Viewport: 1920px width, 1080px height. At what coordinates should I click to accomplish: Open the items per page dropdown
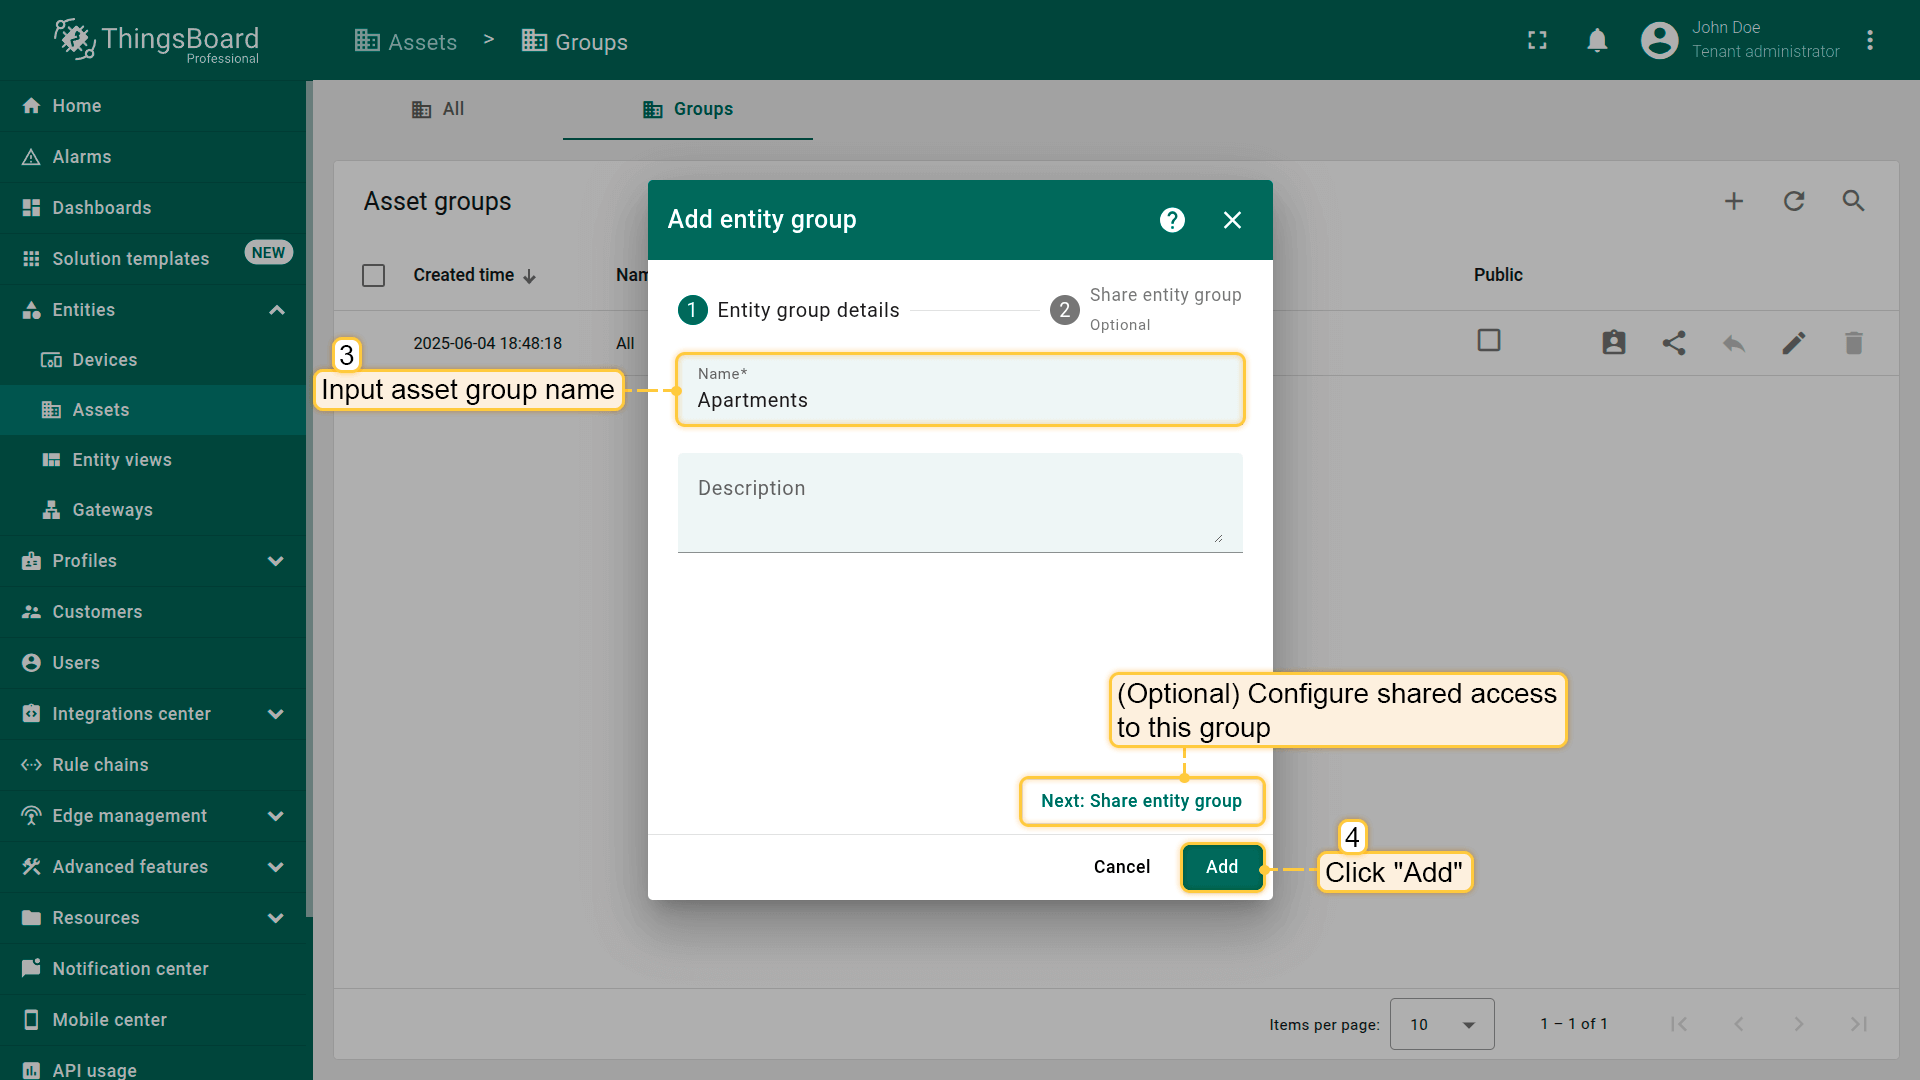click(x=1441, y=1024)
